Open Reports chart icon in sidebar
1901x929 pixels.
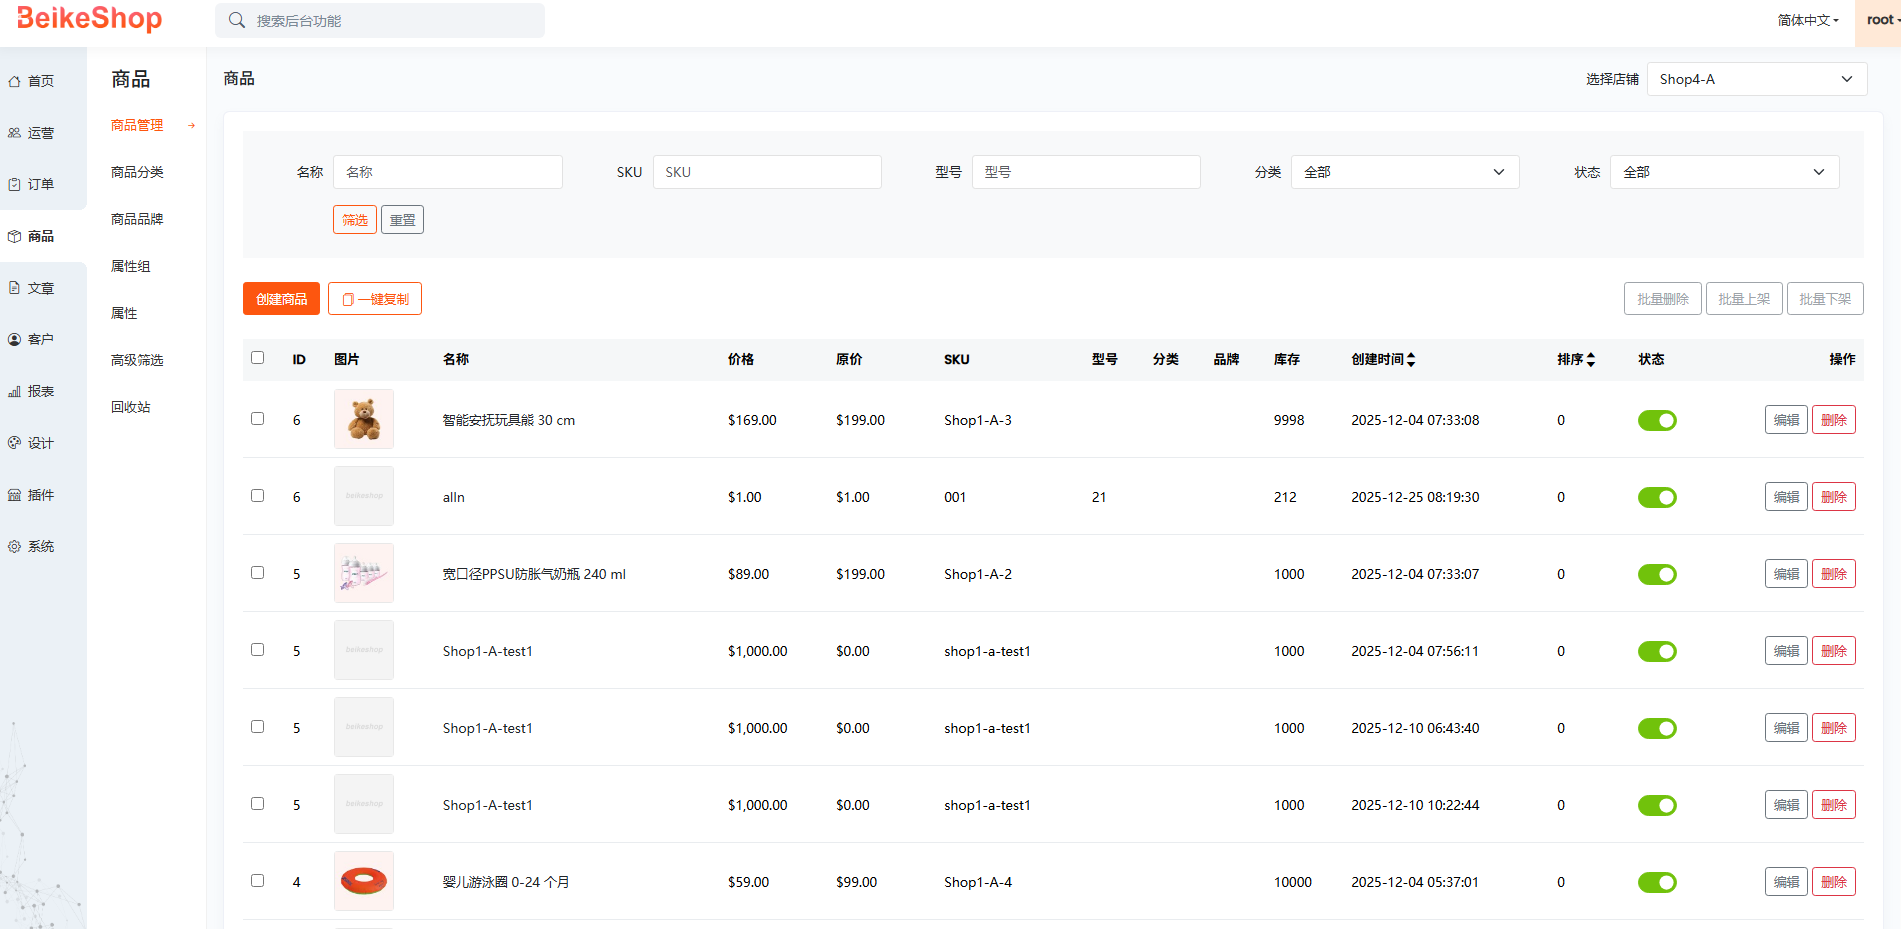coord(15,392)
